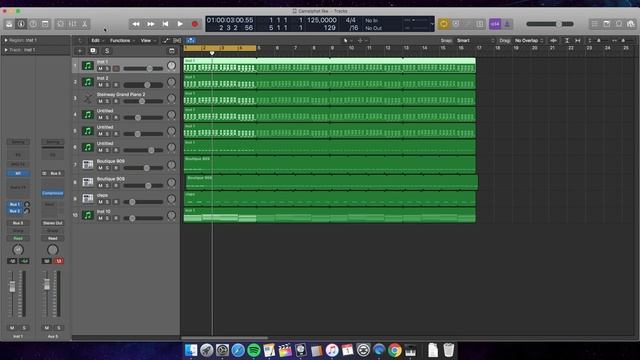This screenshot has height=360, width=640.
Task: Click the Setting button on Inst 1 strip
Action: 18,142
